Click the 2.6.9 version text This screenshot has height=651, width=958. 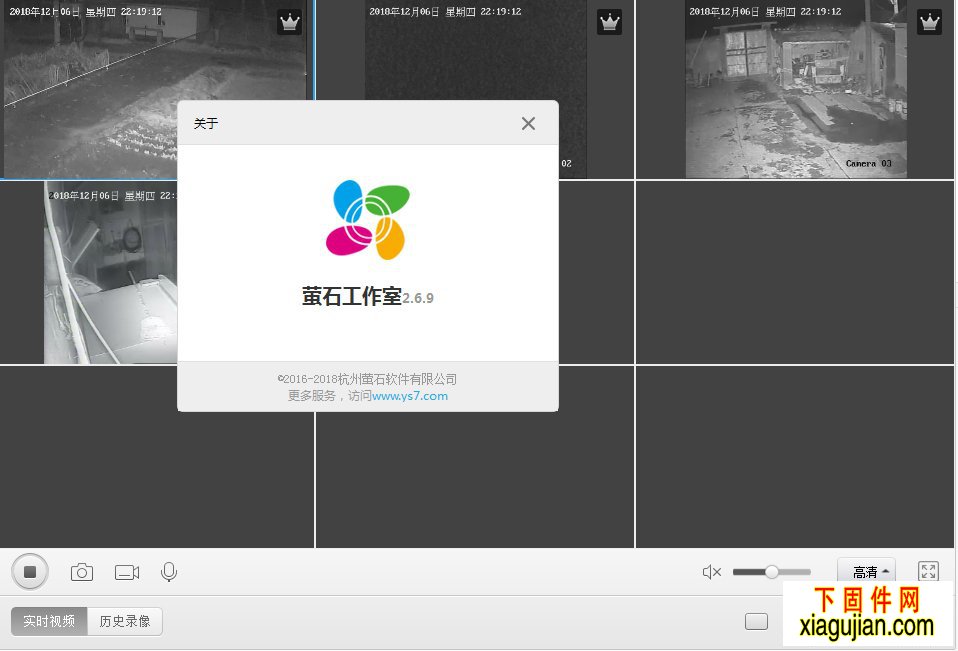pyautogui.click(x=418, y=298)
